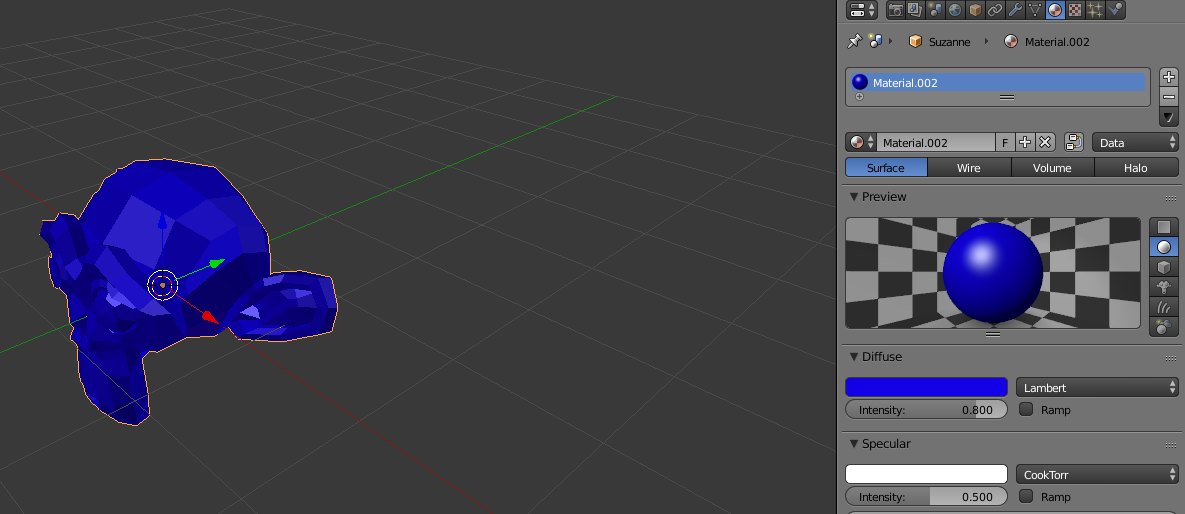Open the Material properties tab

1055,10
